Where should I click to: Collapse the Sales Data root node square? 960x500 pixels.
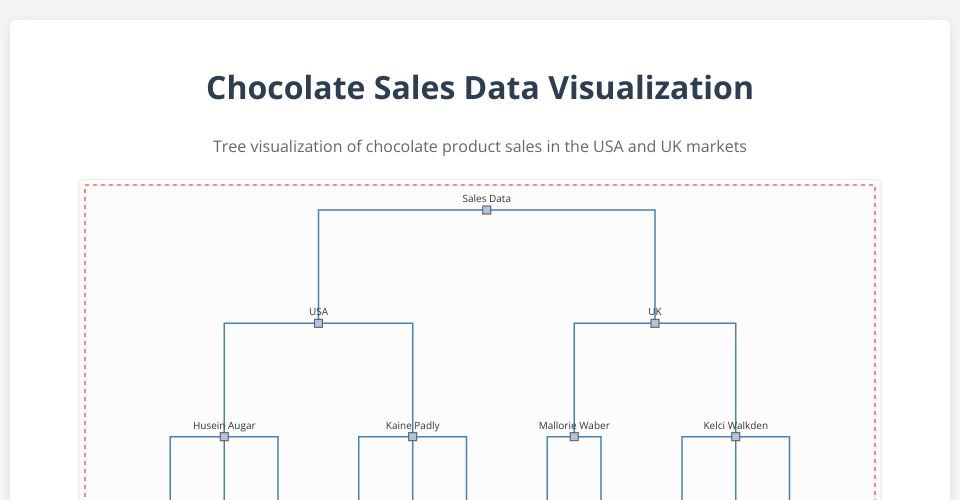(487, 210)
